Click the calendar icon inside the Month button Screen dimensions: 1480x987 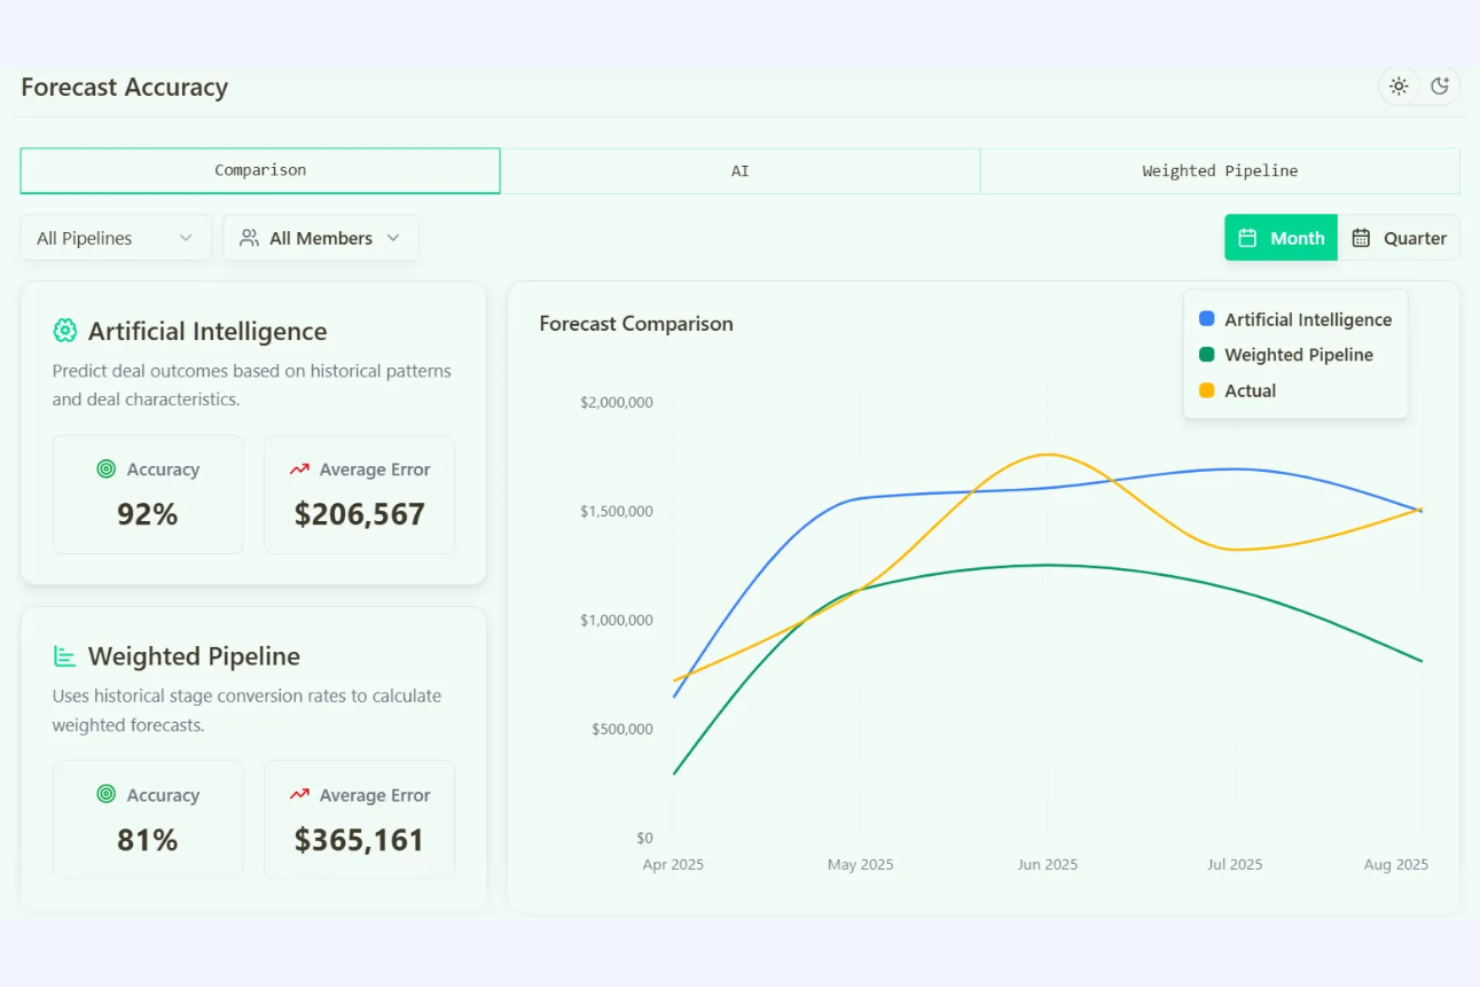pos(1247,237)
